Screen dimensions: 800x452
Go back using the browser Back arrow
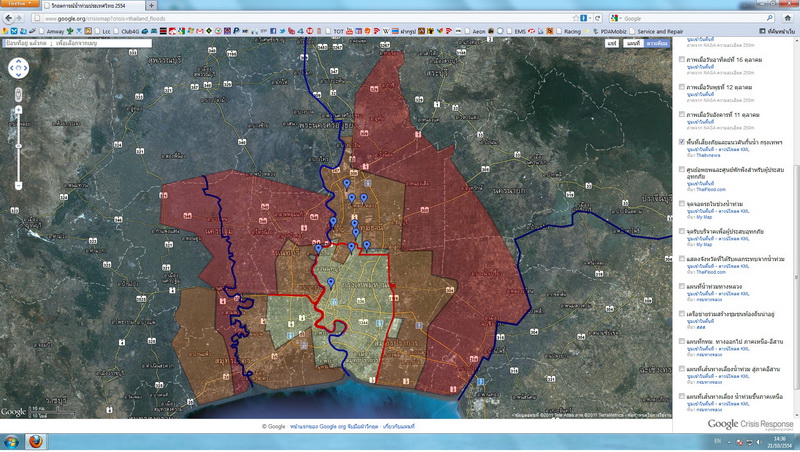8,18
